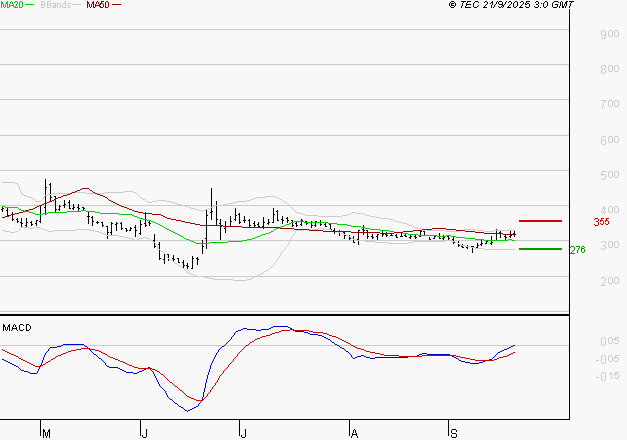
Task: Click the 900 price axis label
Action: tap(609, 34)
